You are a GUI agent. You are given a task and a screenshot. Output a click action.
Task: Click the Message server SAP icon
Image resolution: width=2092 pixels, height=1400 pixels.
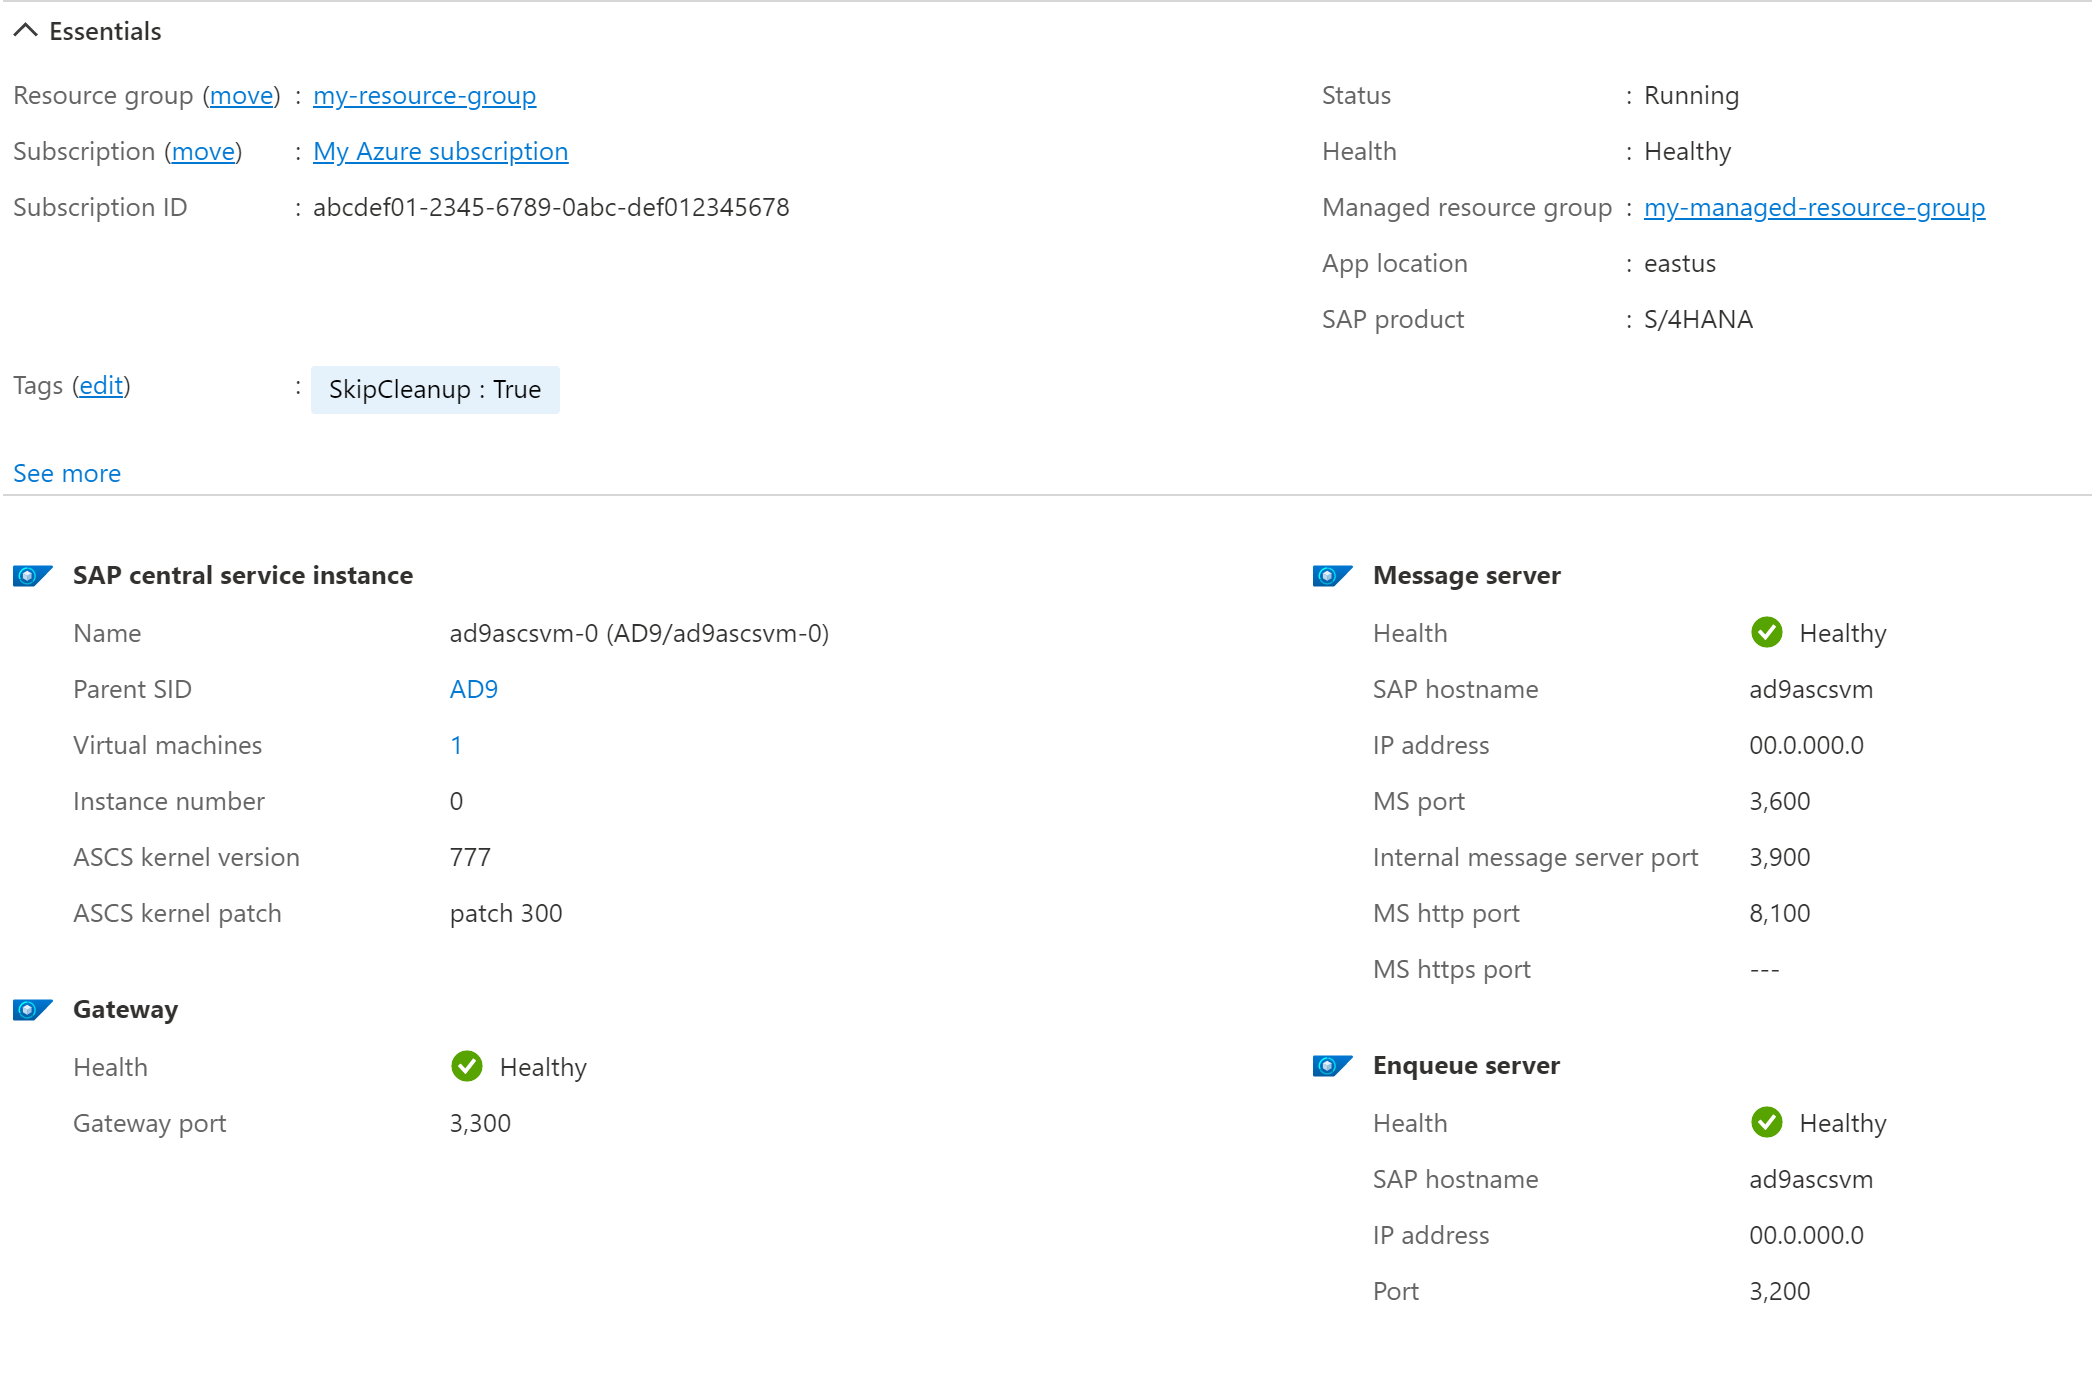(1331, 575)
